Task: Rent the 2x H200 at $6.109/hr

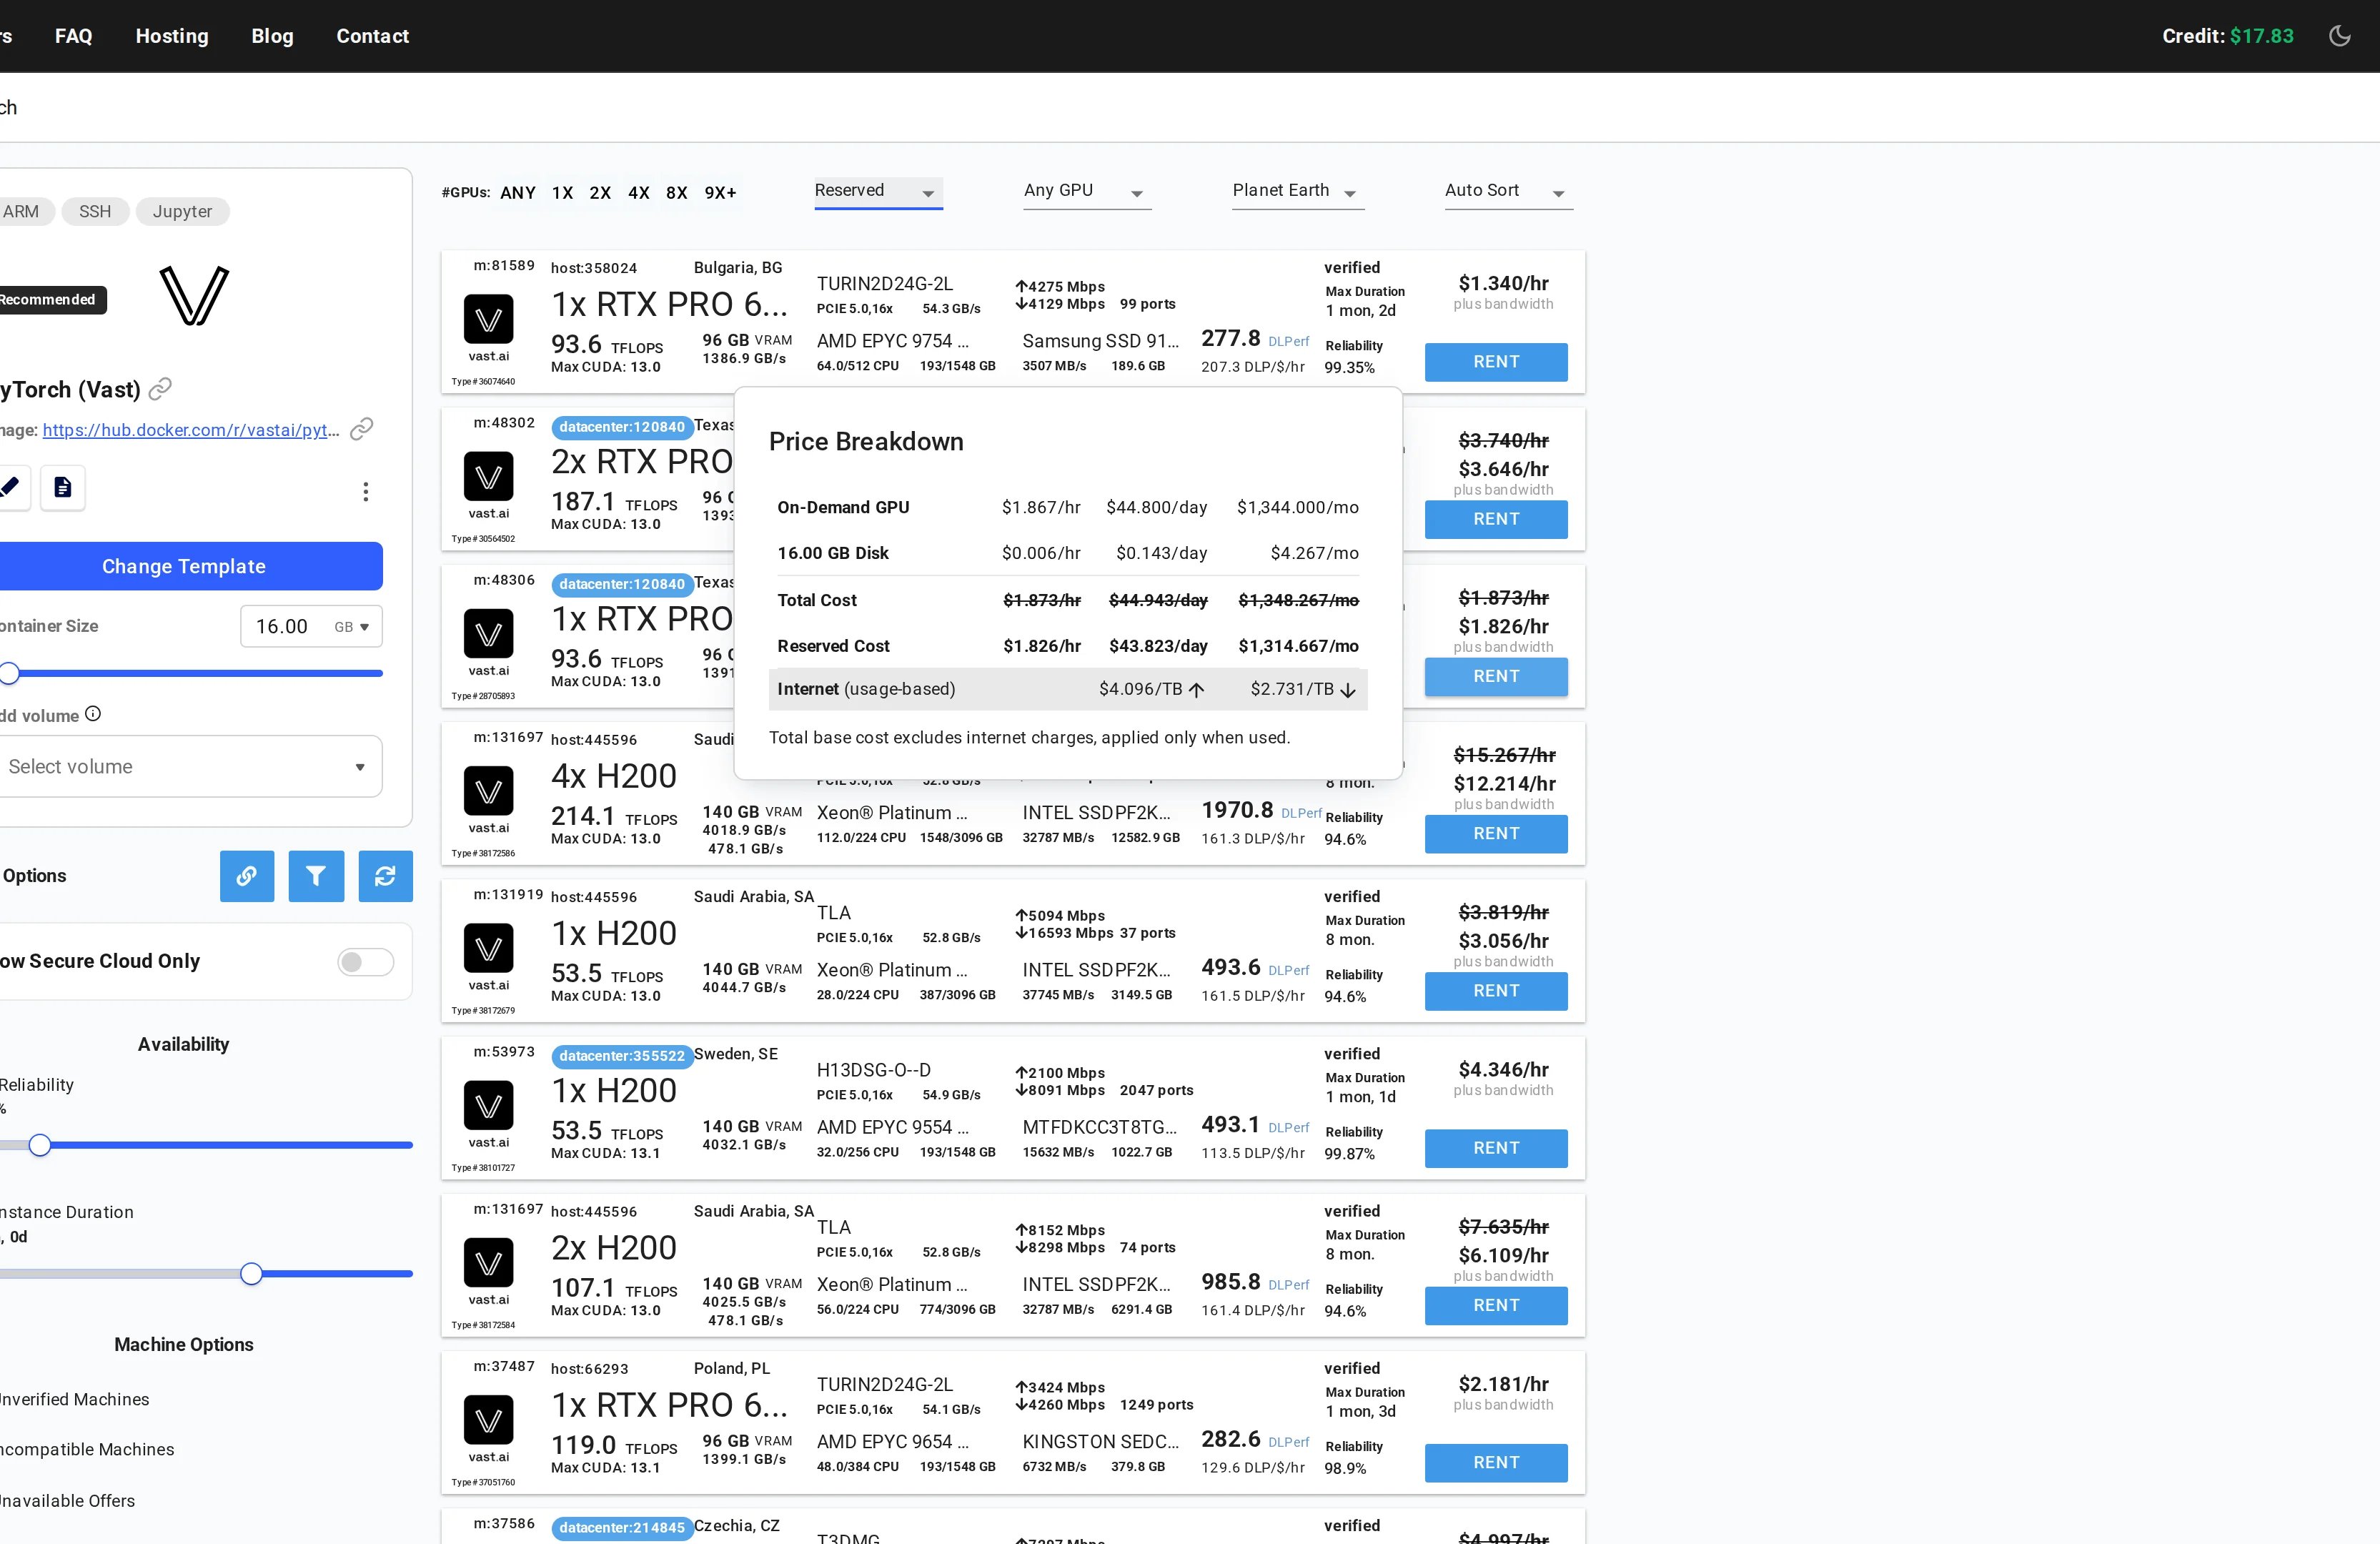Action: click(1496, 1305)
